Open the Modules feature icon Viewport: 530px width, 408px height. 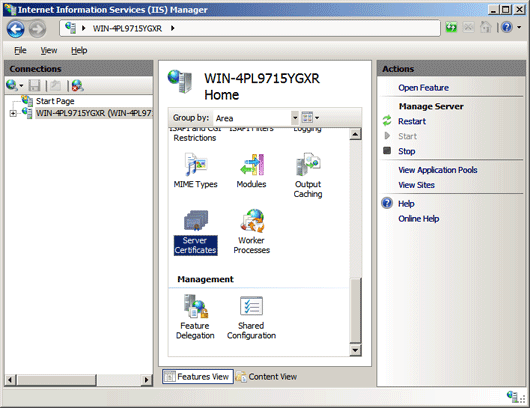pos(251,170)
